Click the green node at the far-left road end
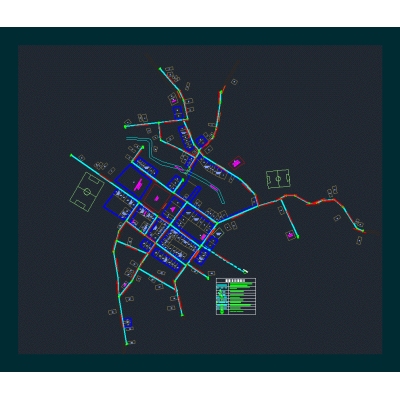The width and height of the screenshot is (400, 400). pyautogui.click(x=71, y=155)
